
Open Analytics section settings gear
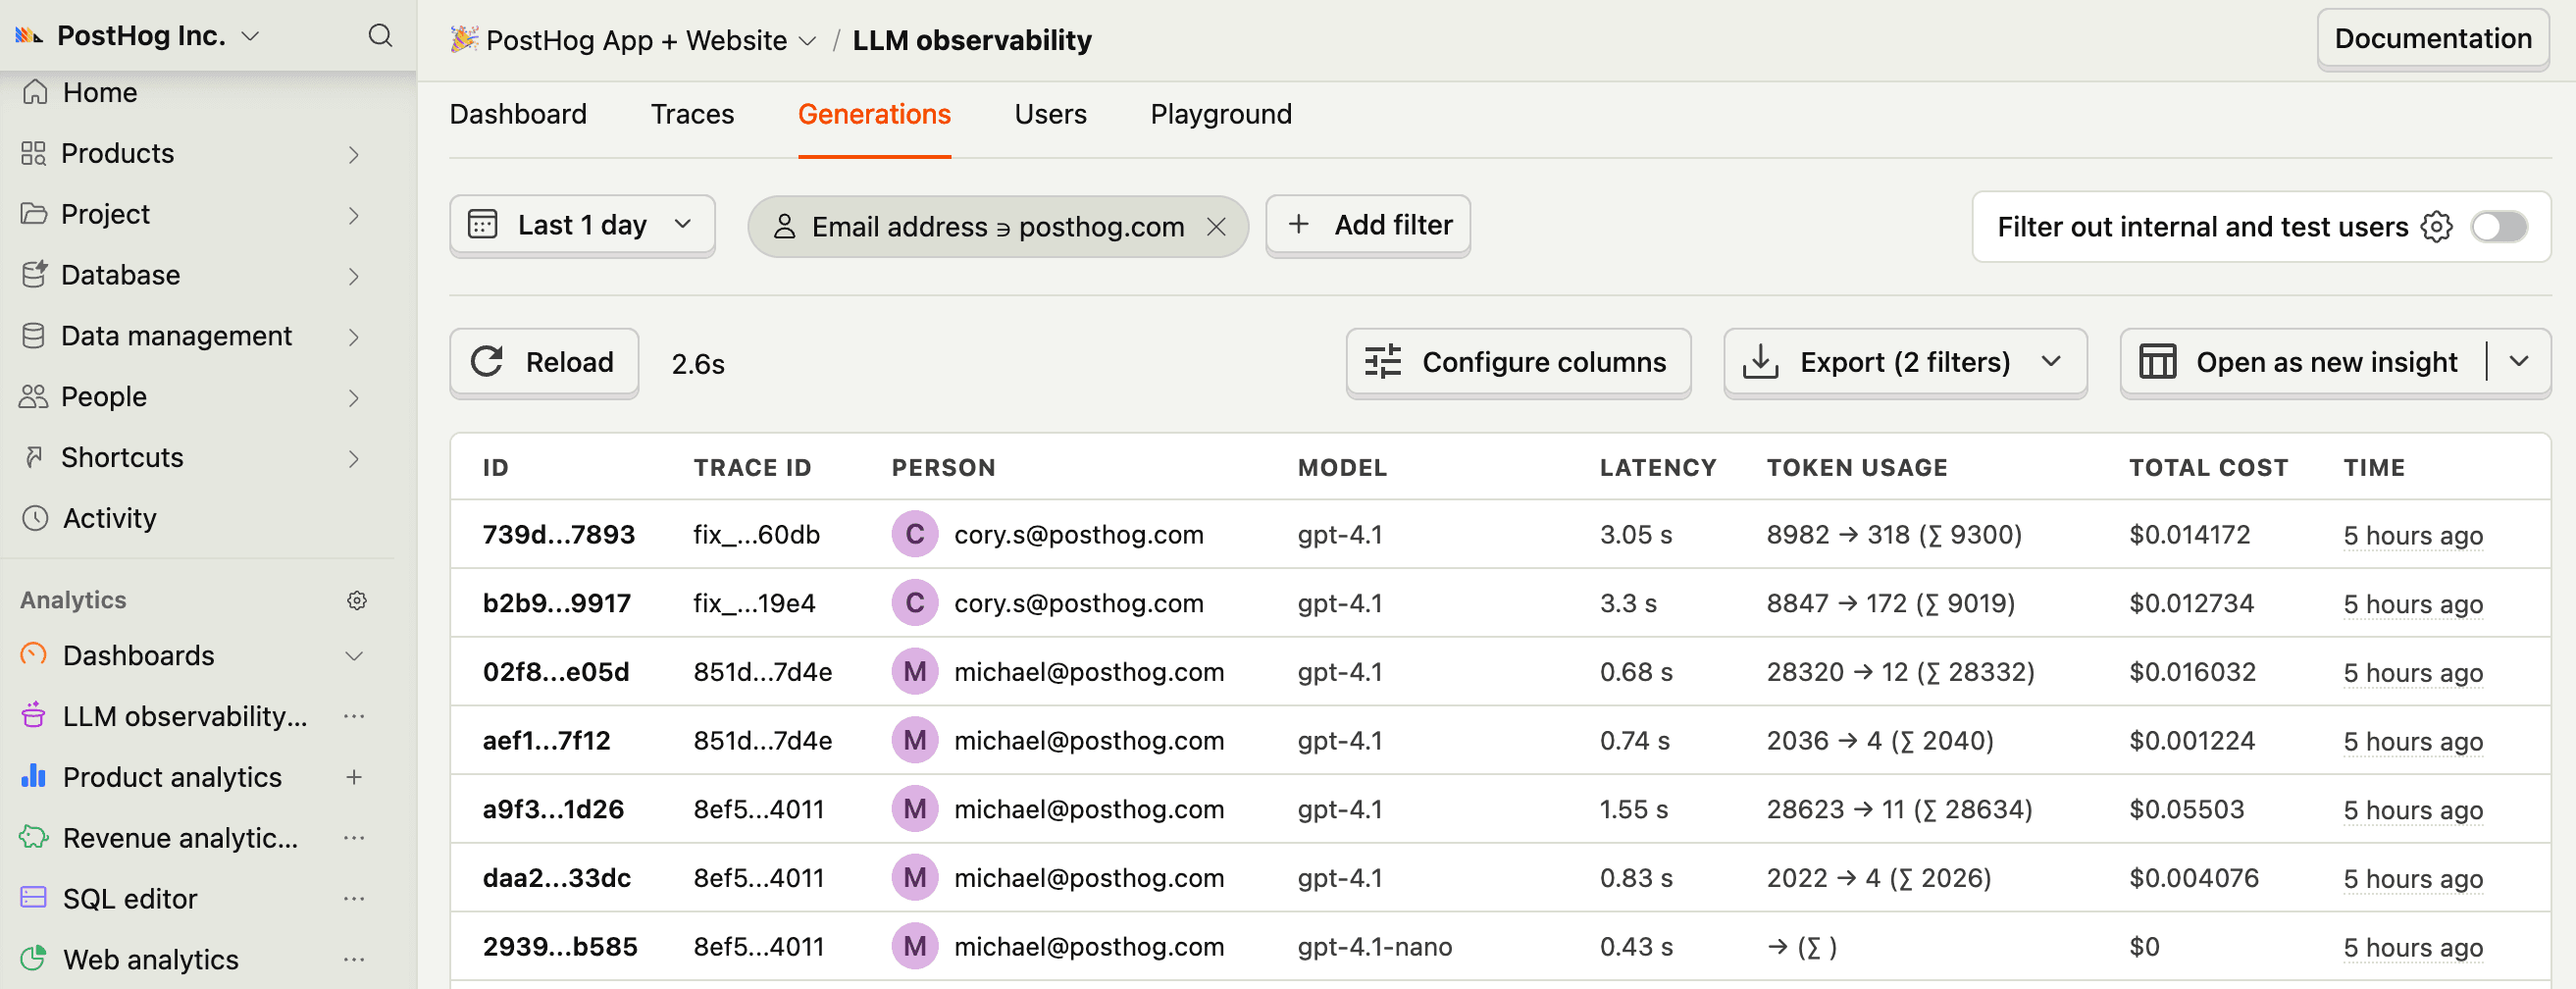click(x=357, y=600)
